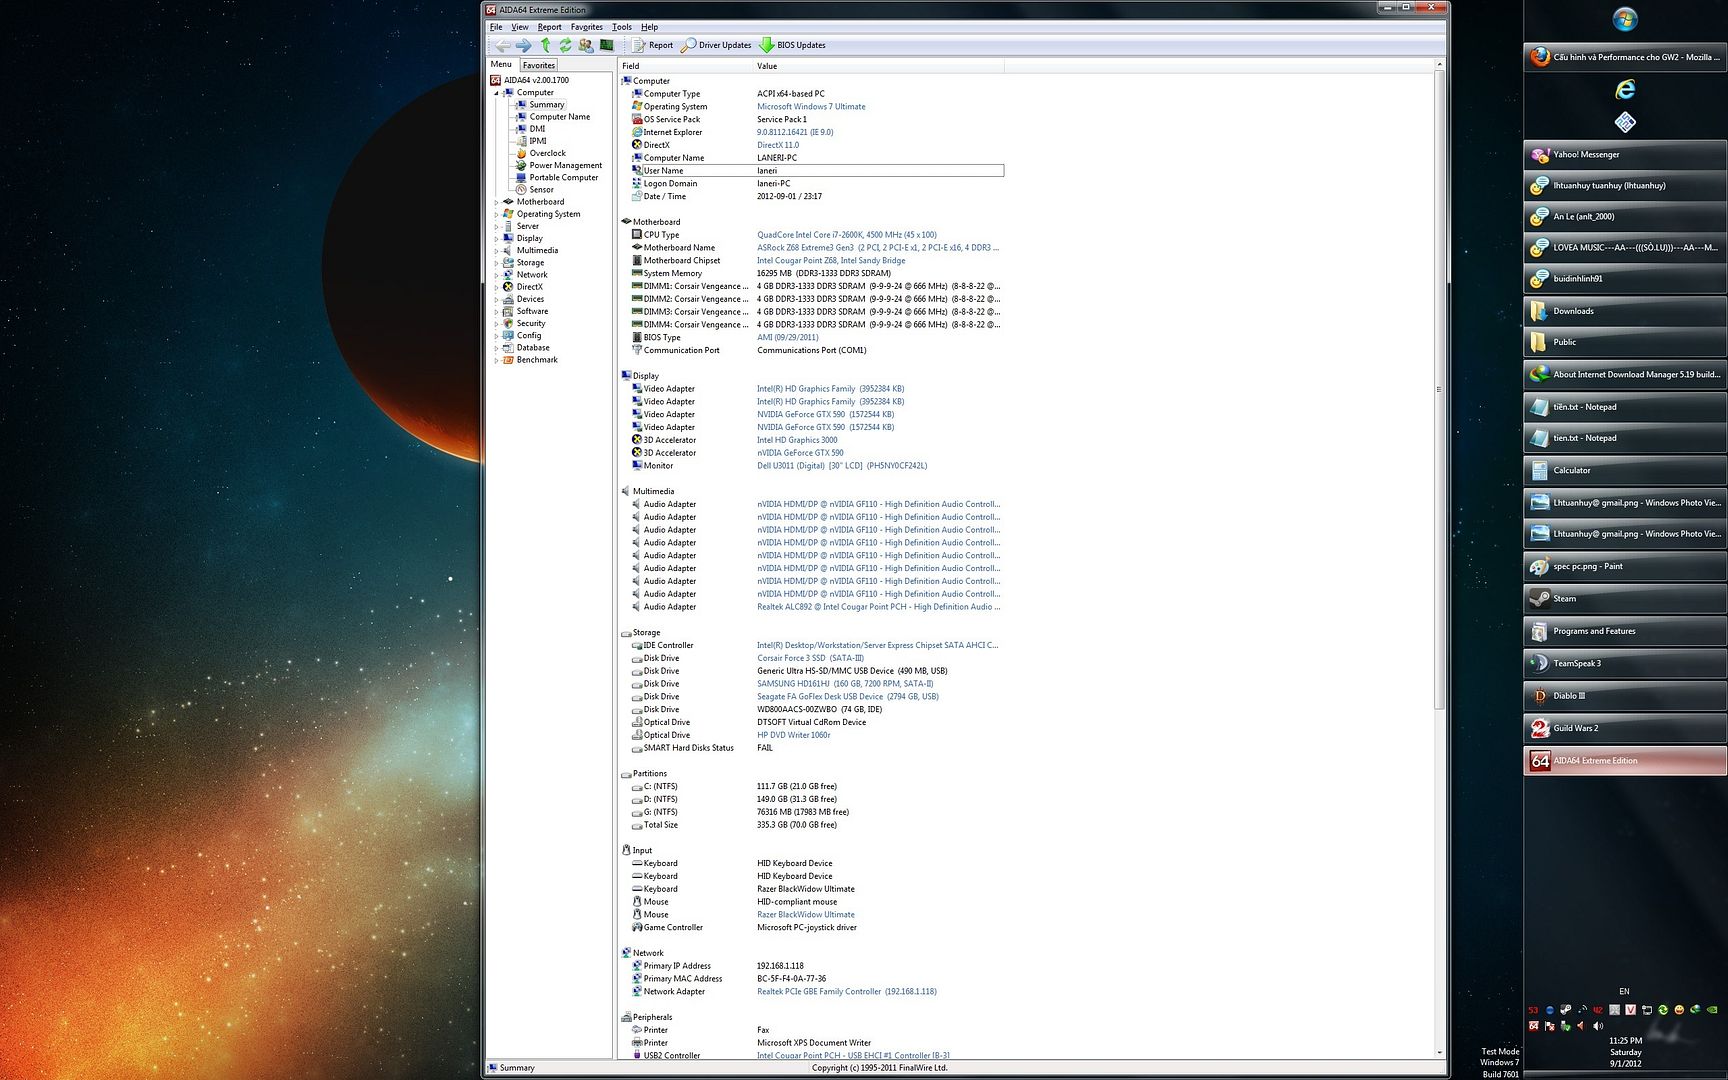Expand the Multimedia tree node
This screenshot has height=1080, width=1728.
click(496, 251)
